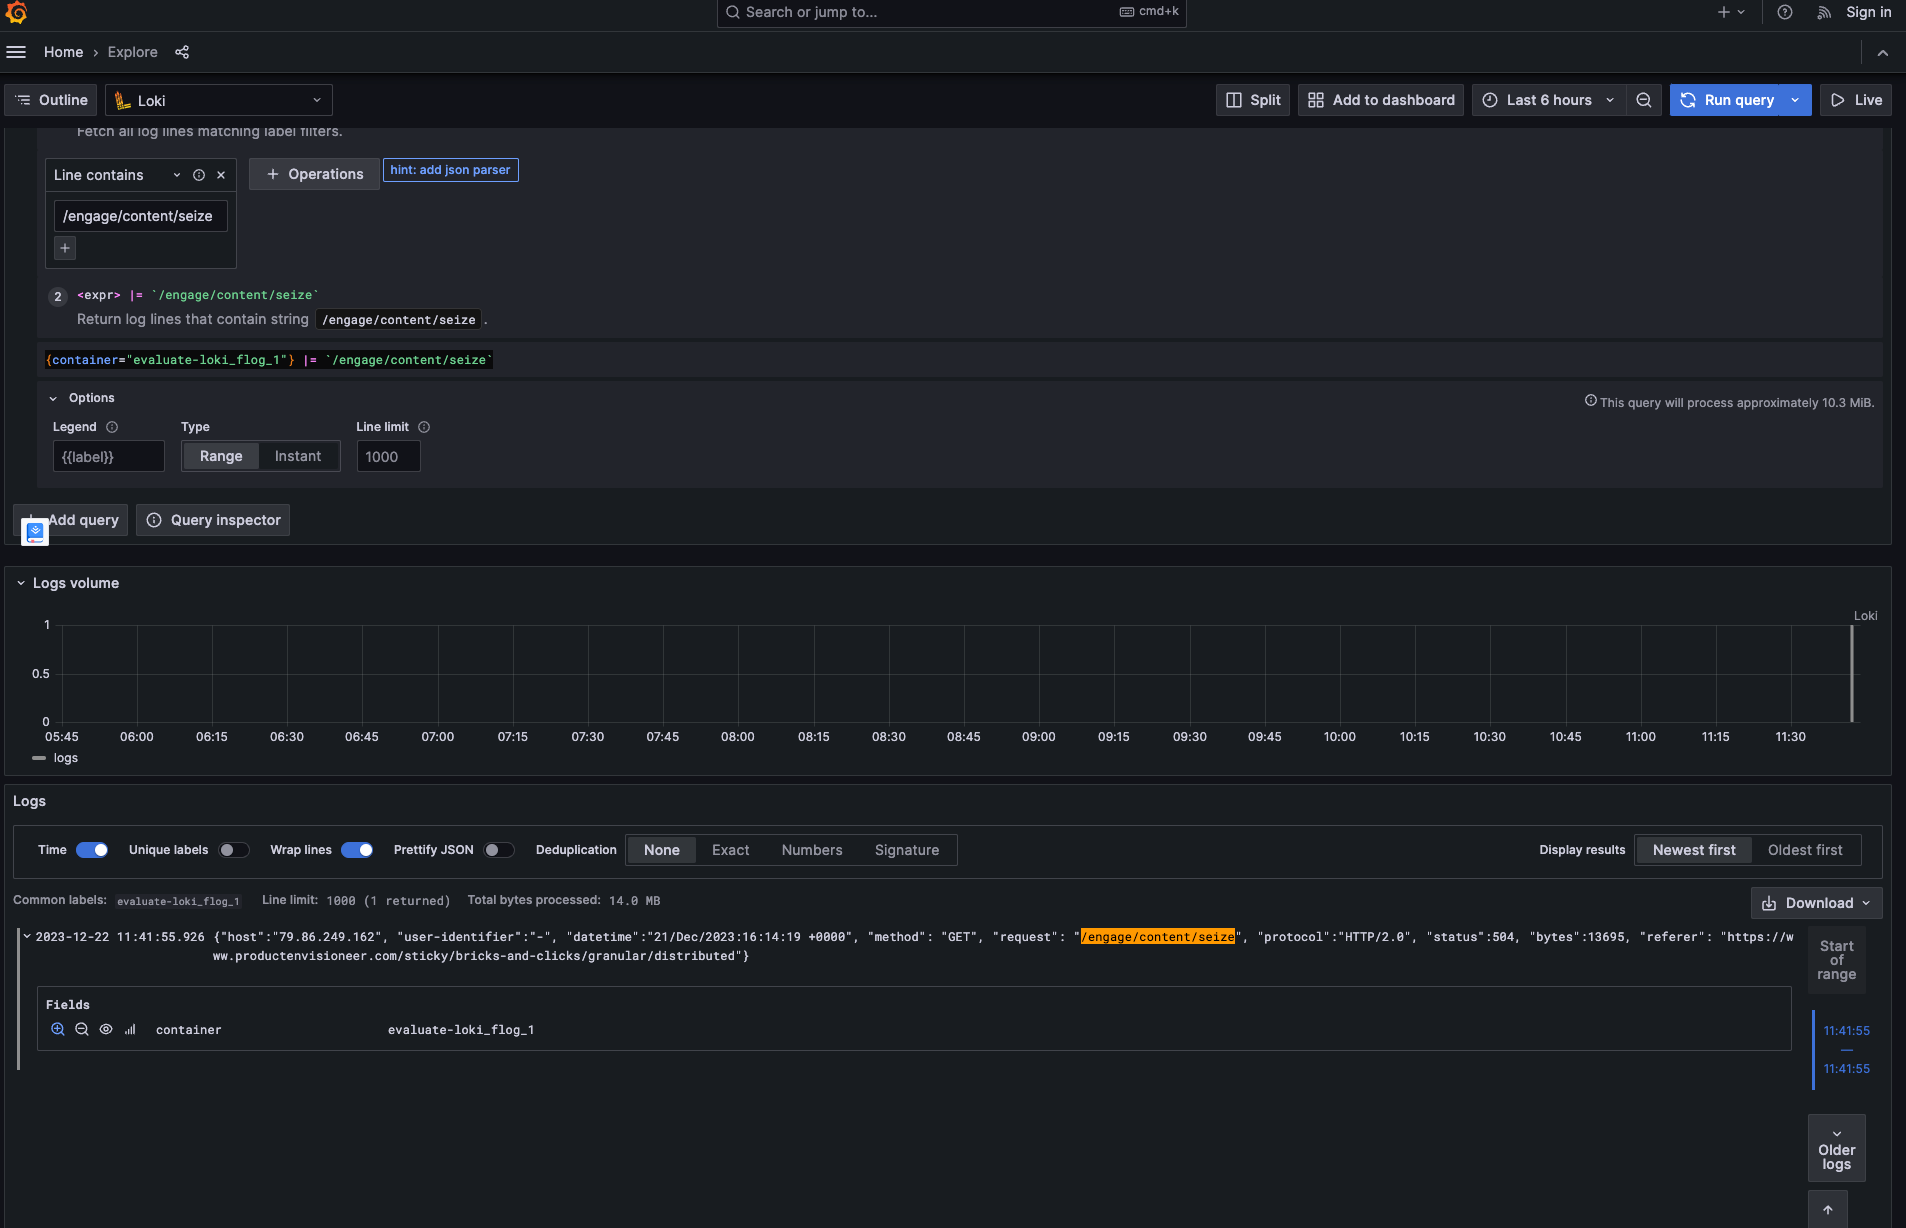Select Newest first display order
This screenshot has height=1228, width=1906.
tap(1694, 850)
